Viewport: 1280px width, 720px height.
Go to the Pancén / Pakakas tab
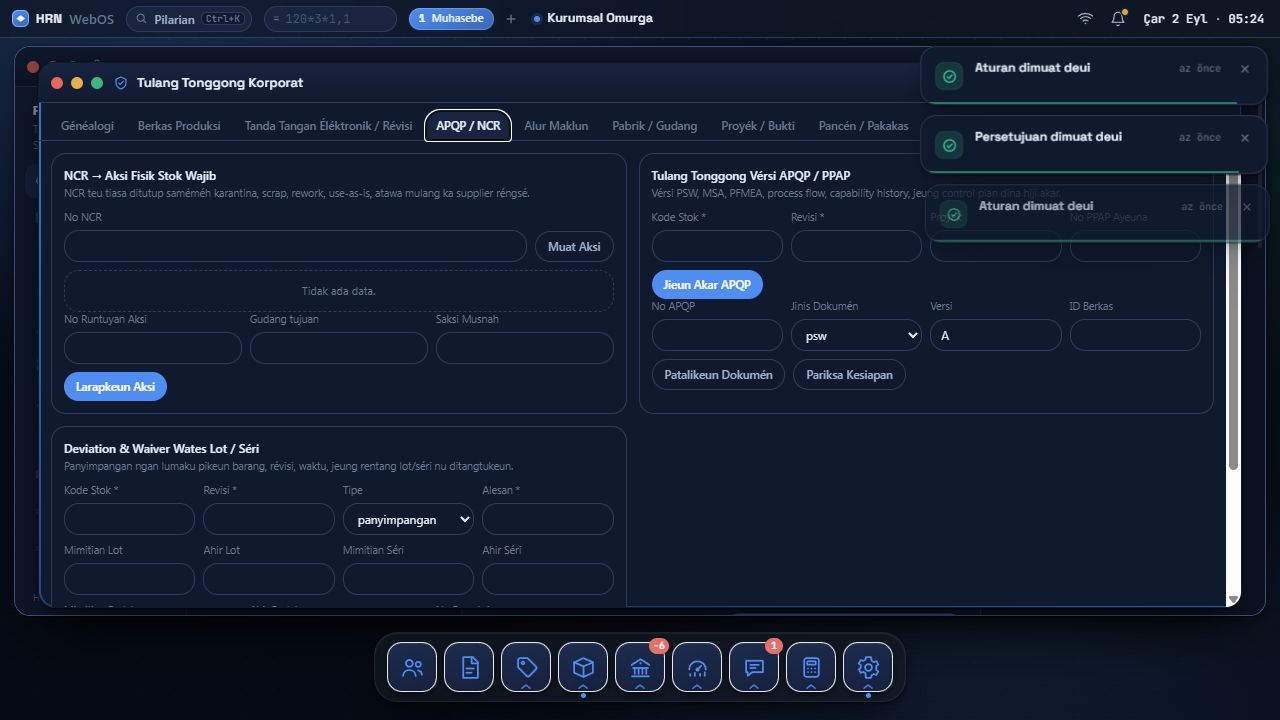coord(864,126)
